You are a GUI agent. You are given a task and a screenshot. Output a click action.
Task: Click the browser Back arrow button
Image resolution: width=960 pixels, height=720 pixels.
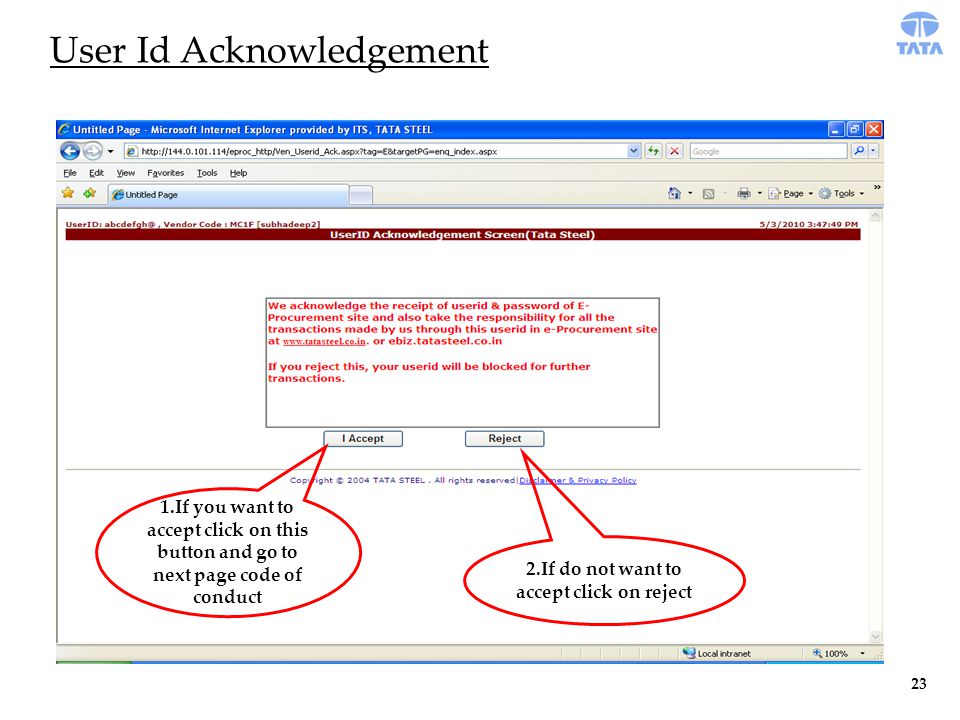click(x=70, y=151)
